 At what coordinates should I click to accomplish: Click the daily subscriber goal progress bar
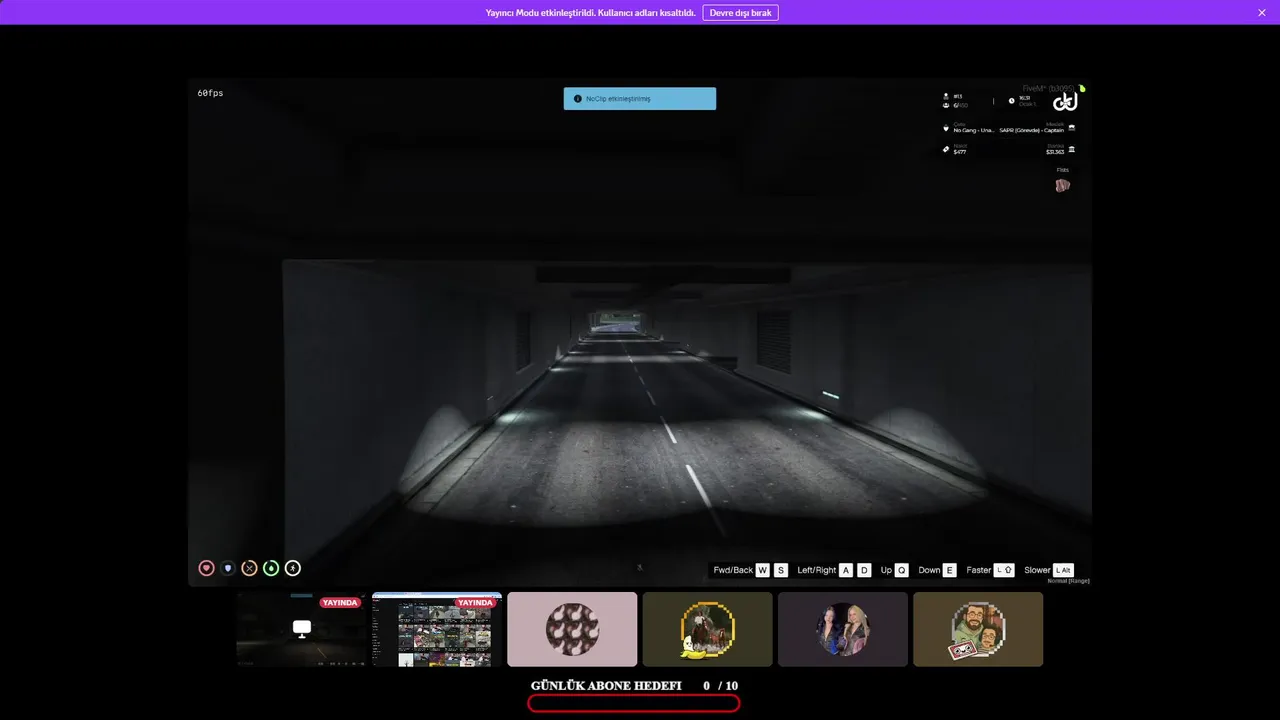tap(634, 704)
